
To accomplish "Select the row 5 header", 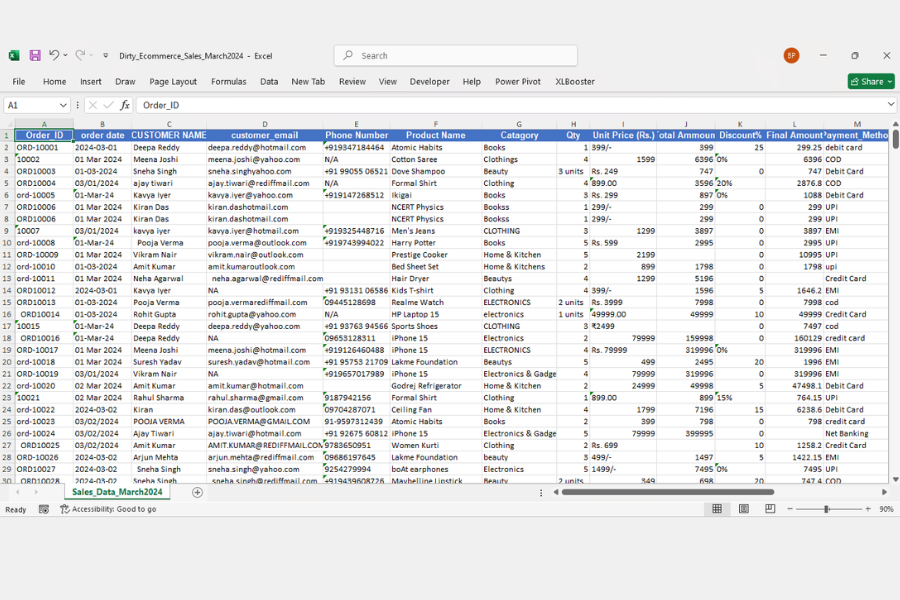I will pos(7,183).
